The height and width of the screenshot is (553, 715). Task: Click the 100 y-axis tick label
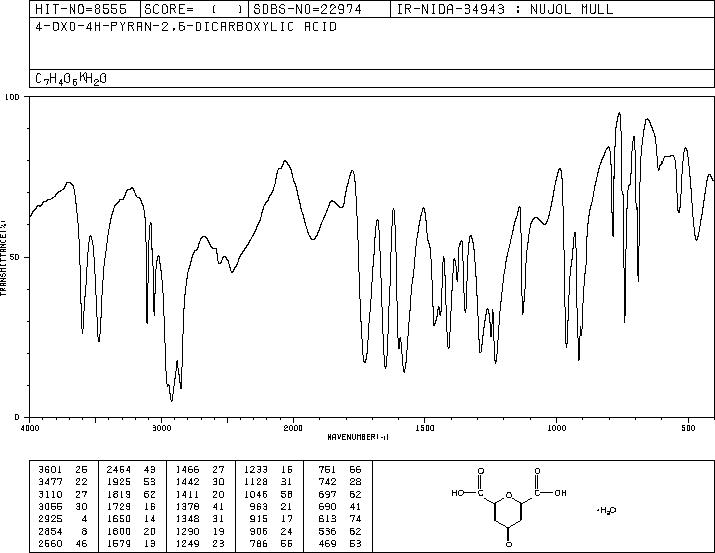tap(12, 97)
